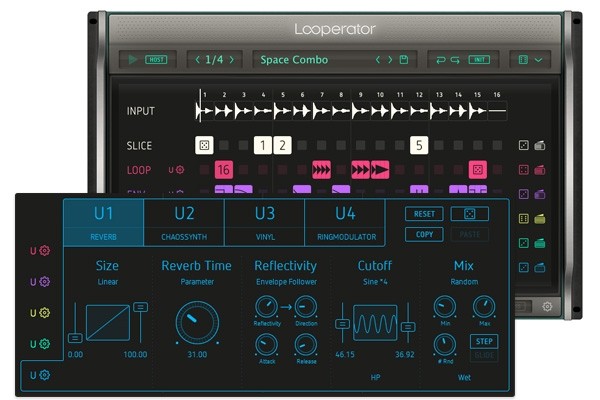Switch to the U2 CHAOSSYNTH tab
The image size is (600, 400).
pos(184,222)
